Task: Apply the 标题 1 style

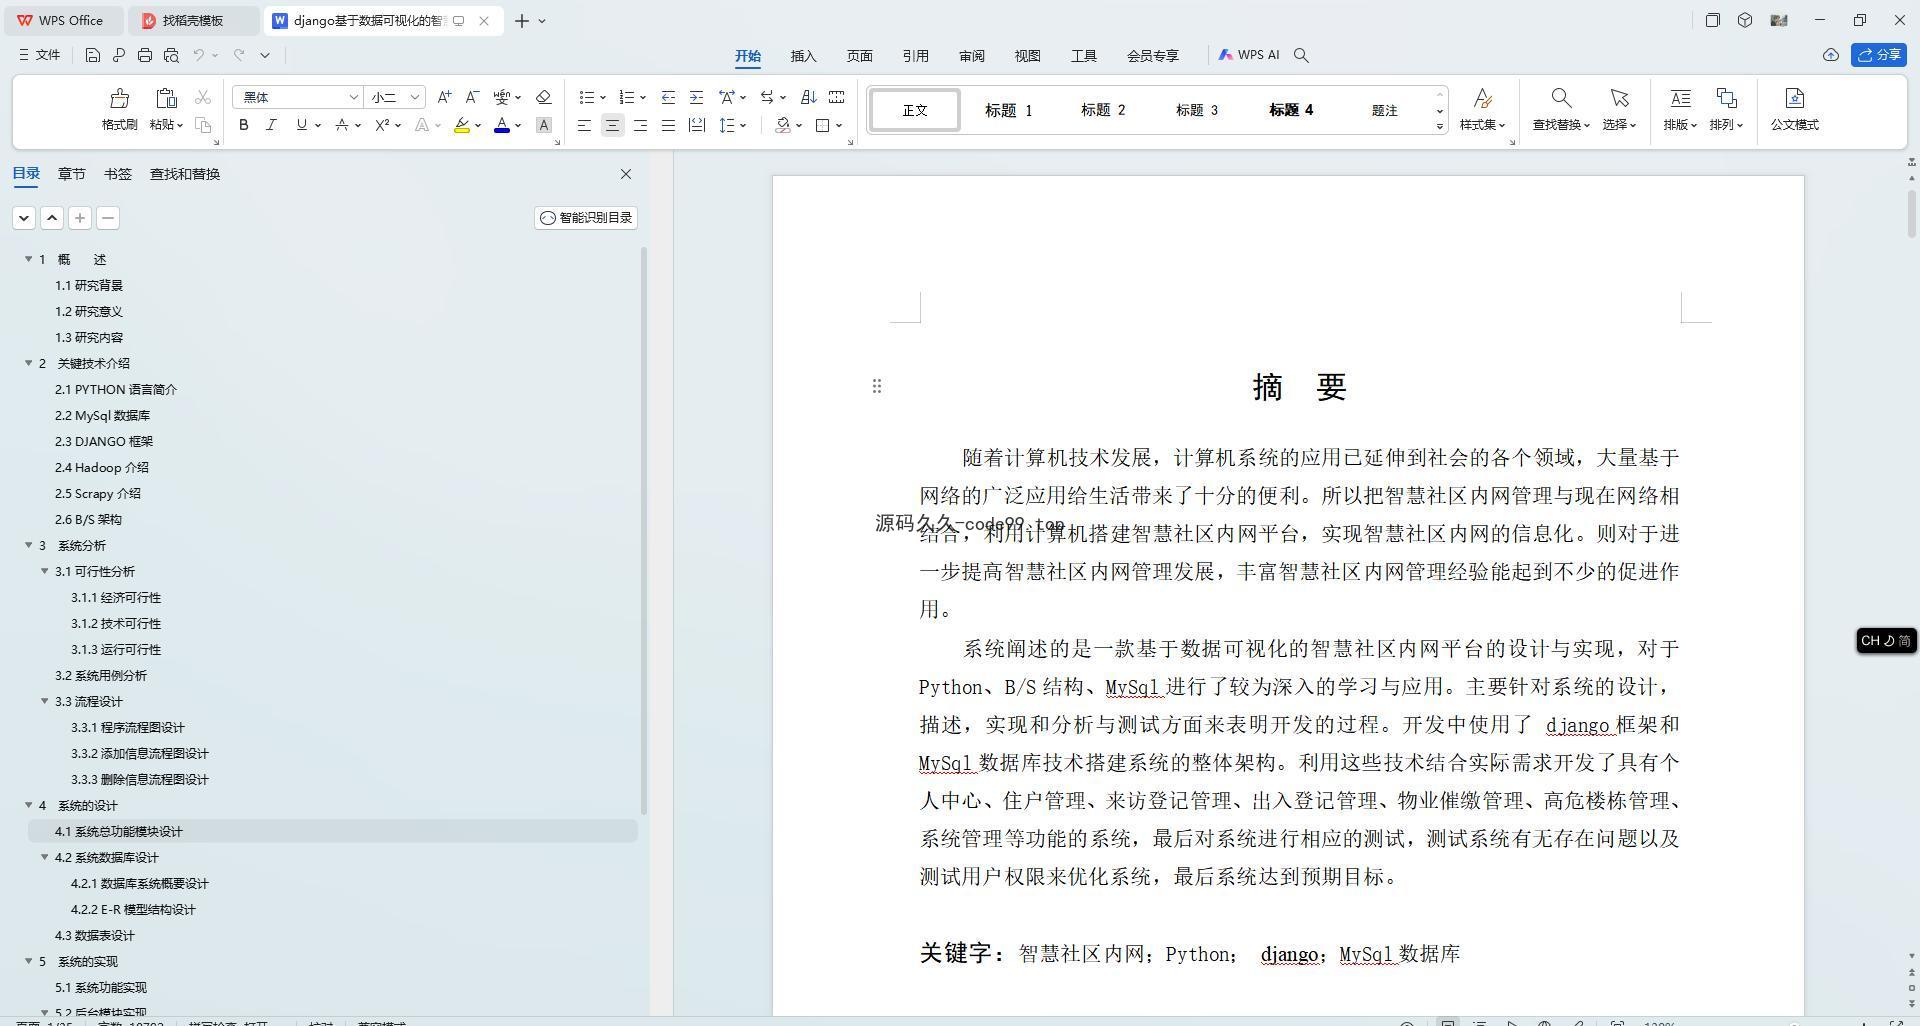Action: click(x=1008, y=110)
